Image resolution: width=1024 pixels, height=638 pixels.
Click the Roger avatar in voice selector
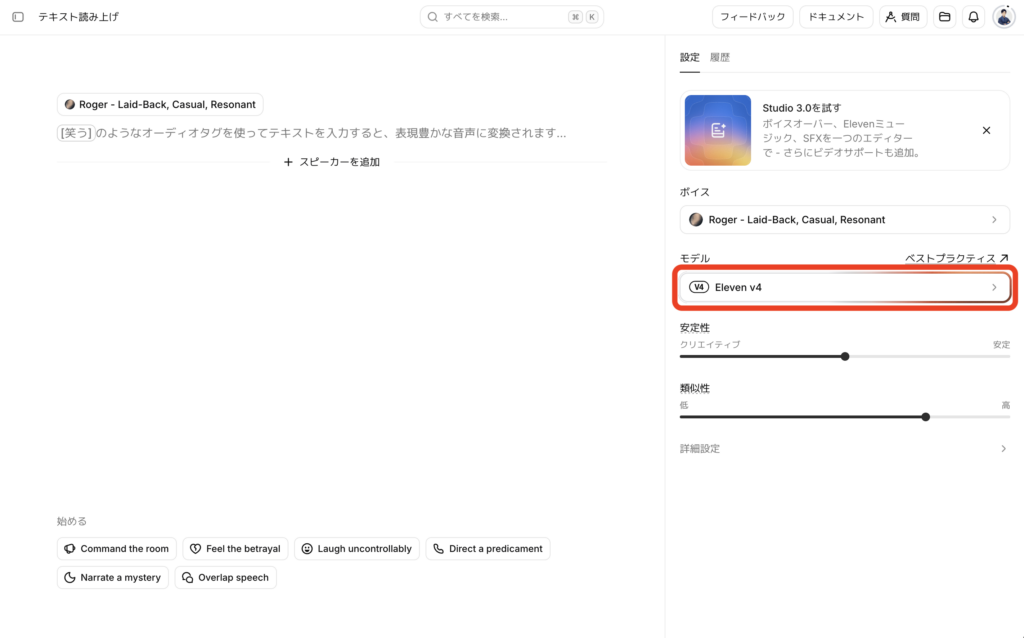pyautogui.click(x=696, y=220)
